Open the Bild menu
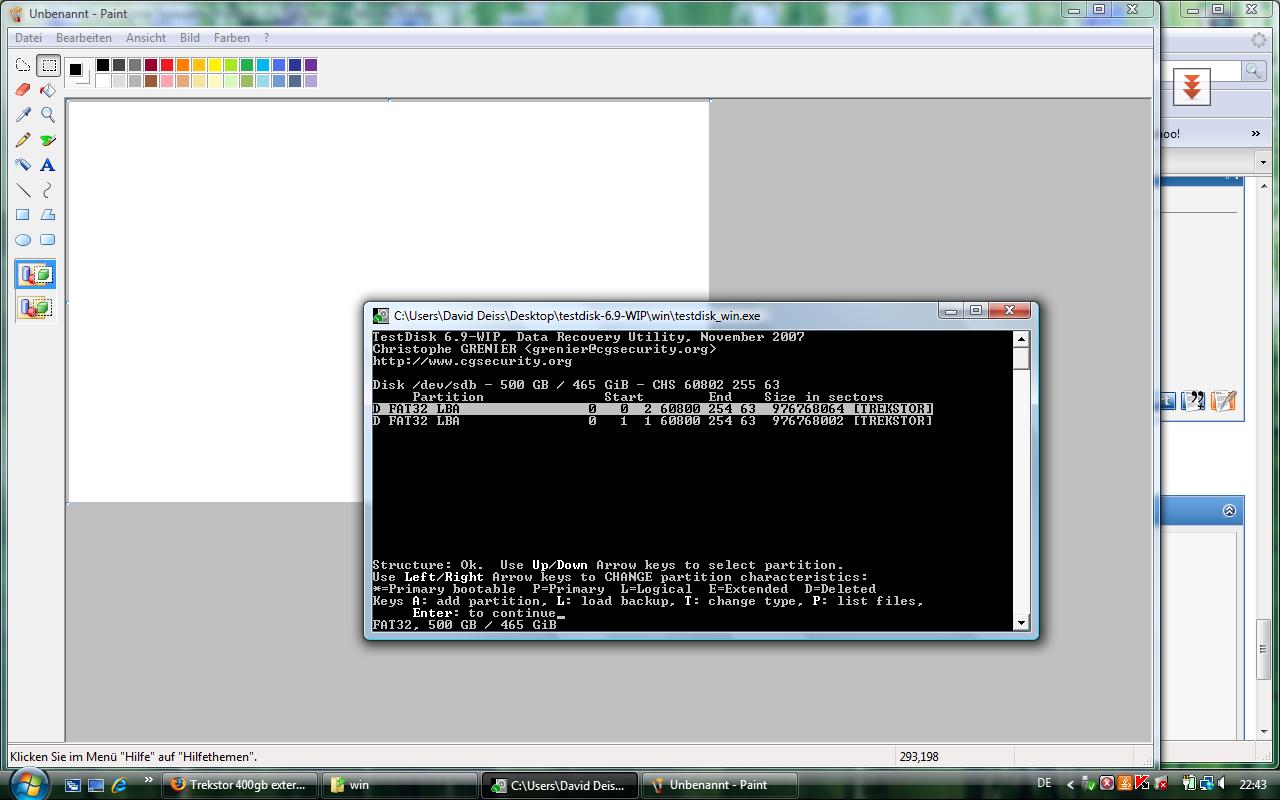This screenshot has height=800, width=1280. [190, 38]
